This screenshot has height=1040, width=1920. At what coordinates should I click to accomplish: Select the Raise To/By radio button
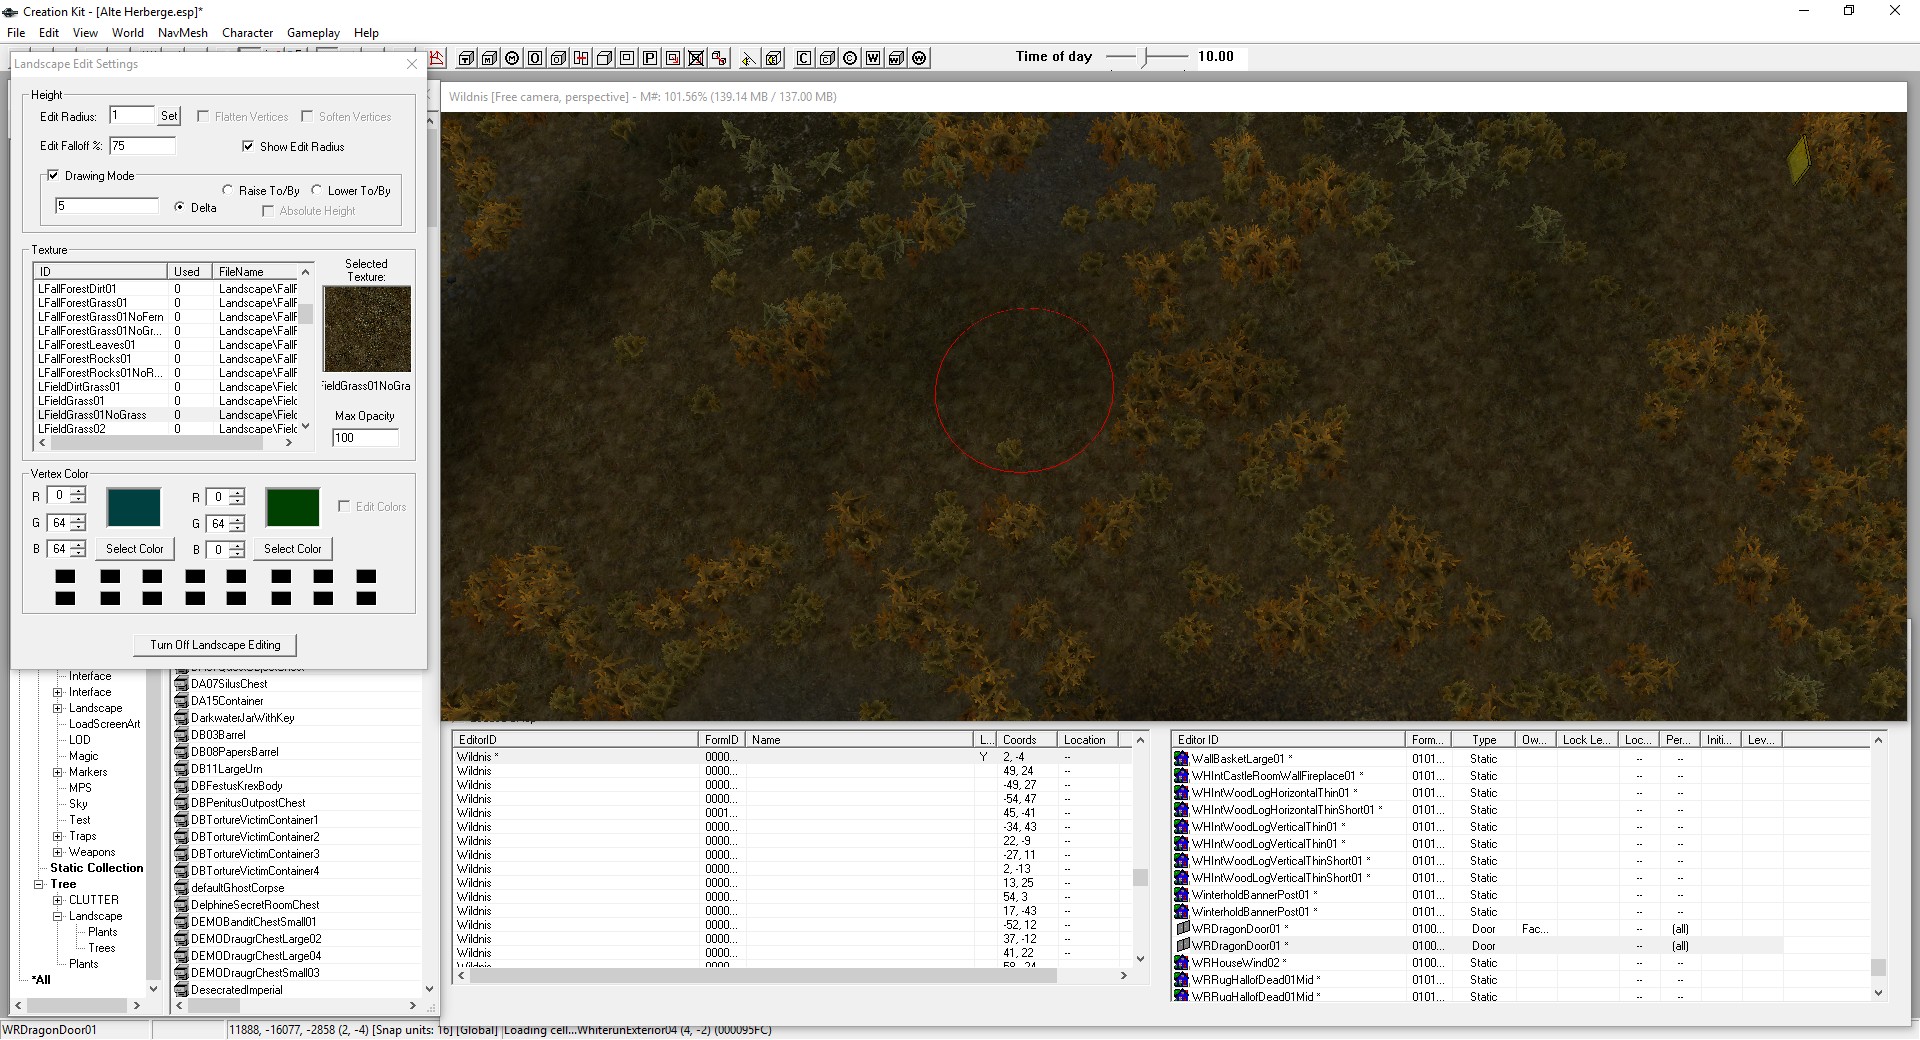(x=228, y=190)
